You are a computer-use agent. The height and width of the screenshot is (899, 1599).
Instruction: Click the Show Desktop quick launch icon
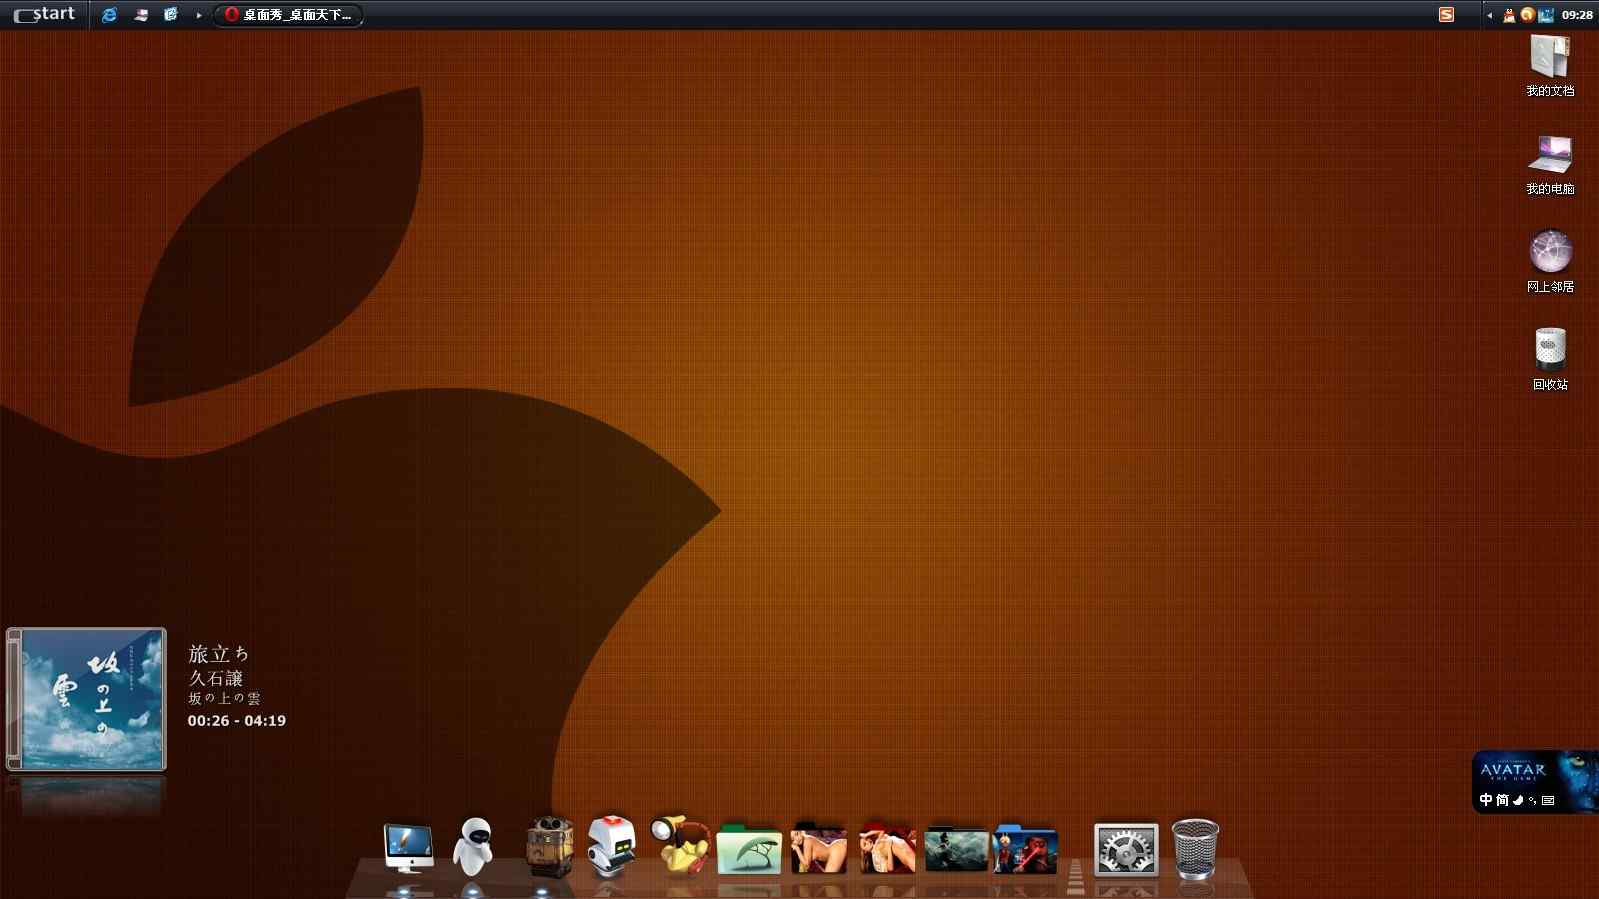point(141,15)
